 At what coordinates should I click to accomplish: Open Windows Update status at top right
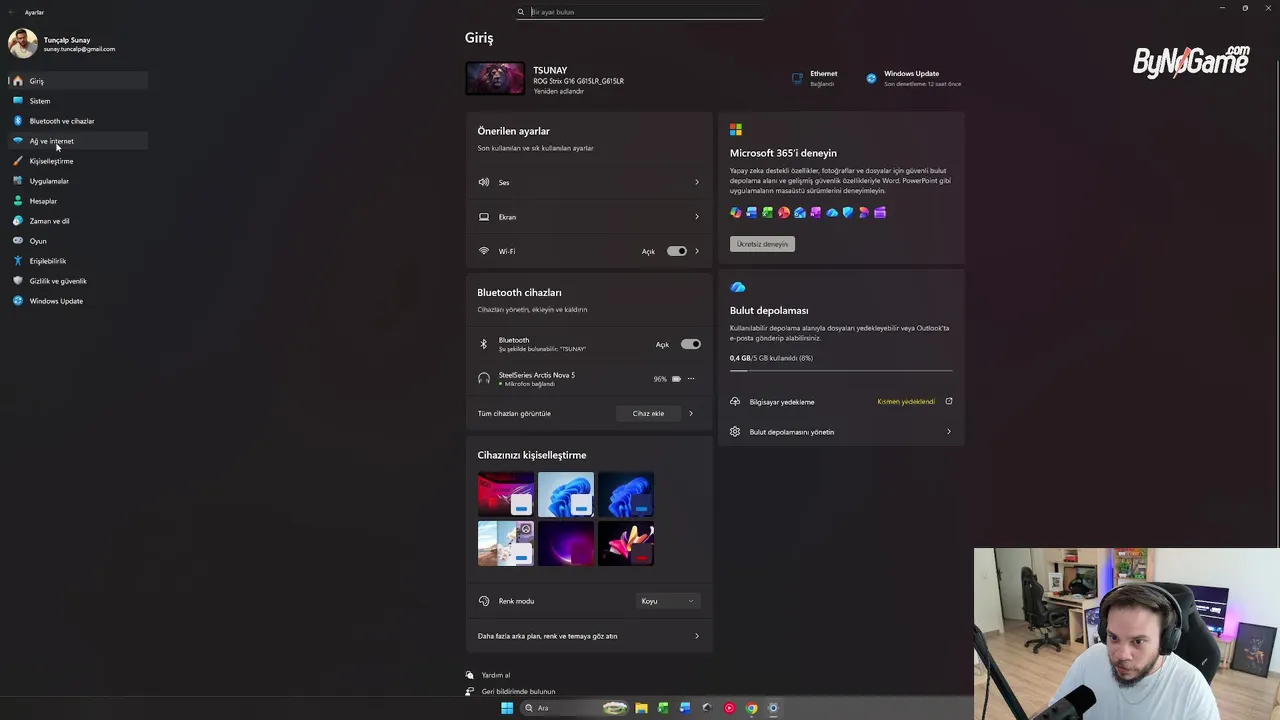(x=913, y=78)
